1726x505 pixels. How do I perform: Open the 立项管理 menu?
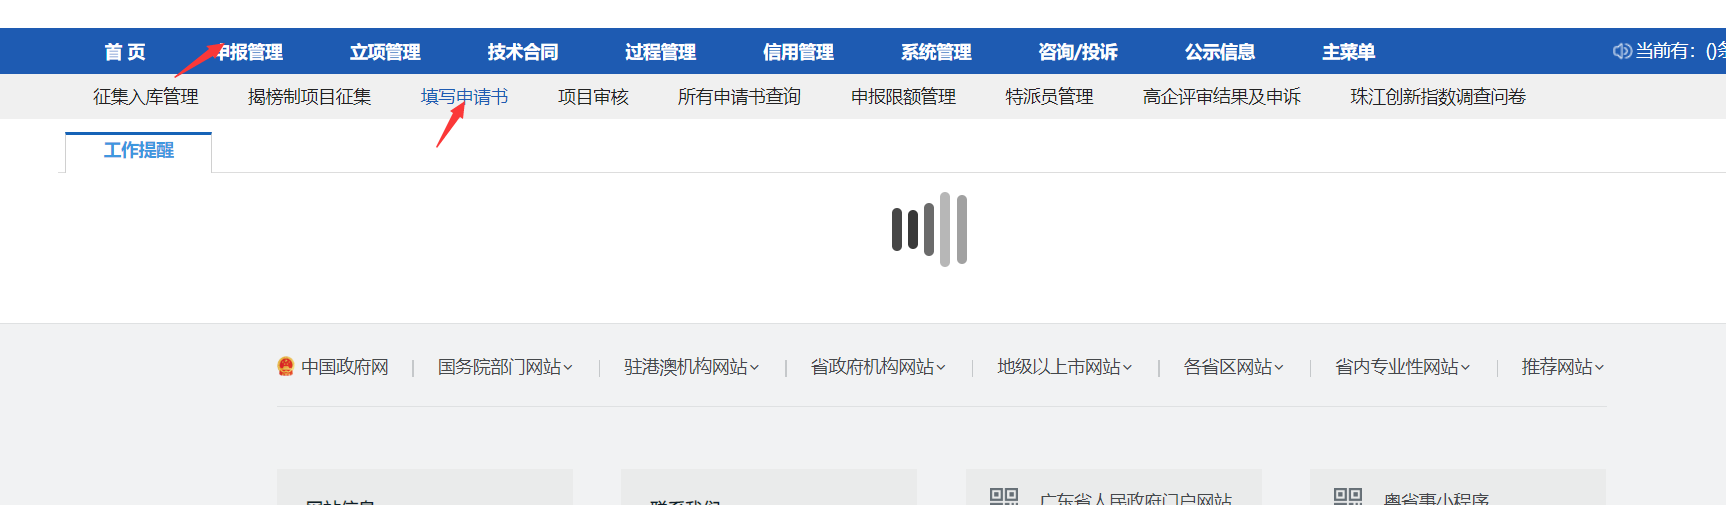pyautogui.click(x=385, y=52)
